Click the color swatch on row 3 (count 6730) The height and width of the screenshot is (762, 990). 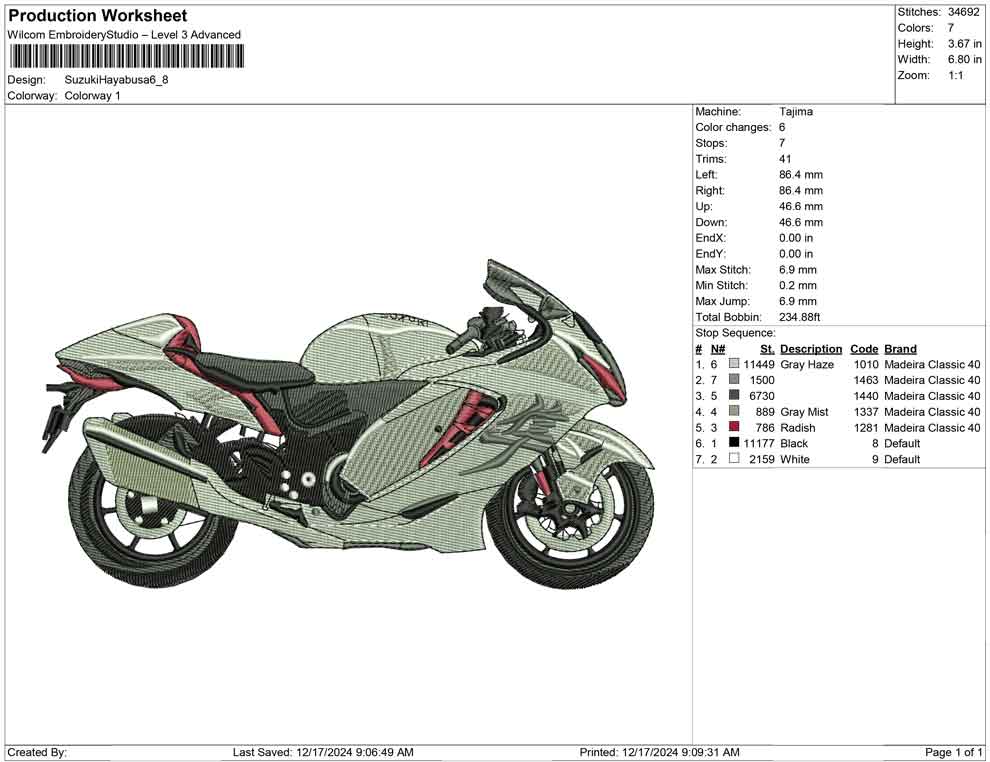[x=736, y=396]
